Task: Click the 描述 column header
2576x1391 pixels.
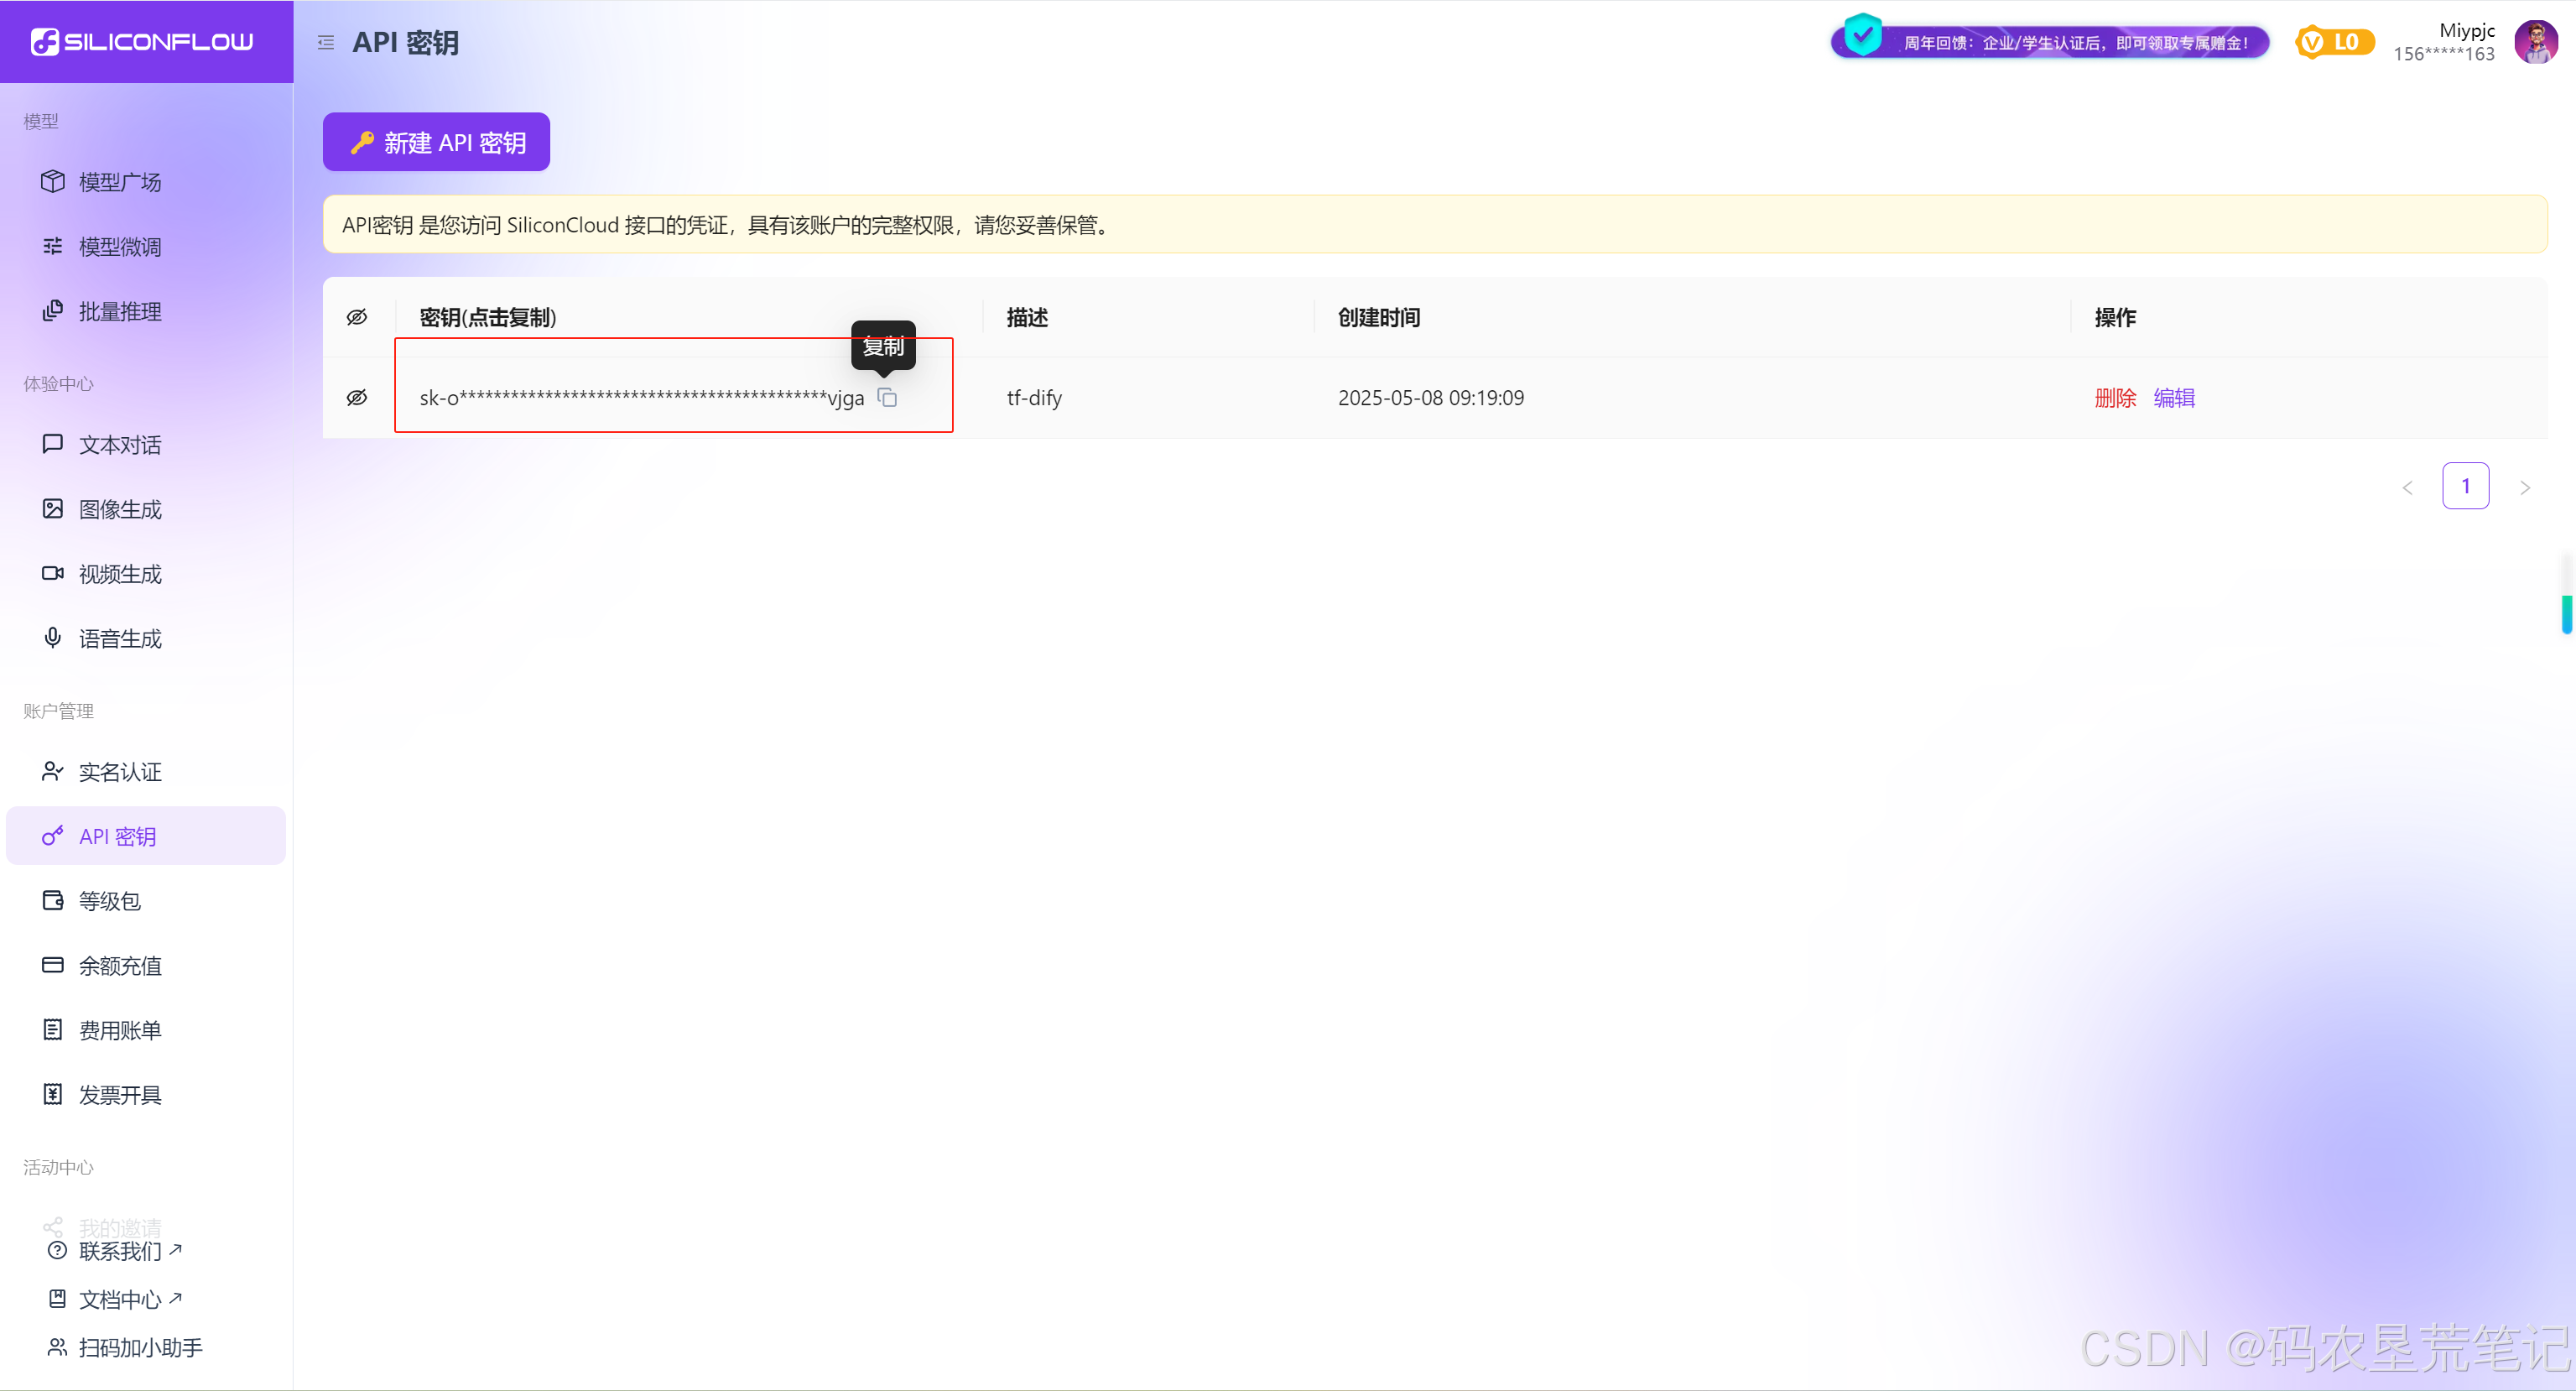Action: (x=1027, y=317)
